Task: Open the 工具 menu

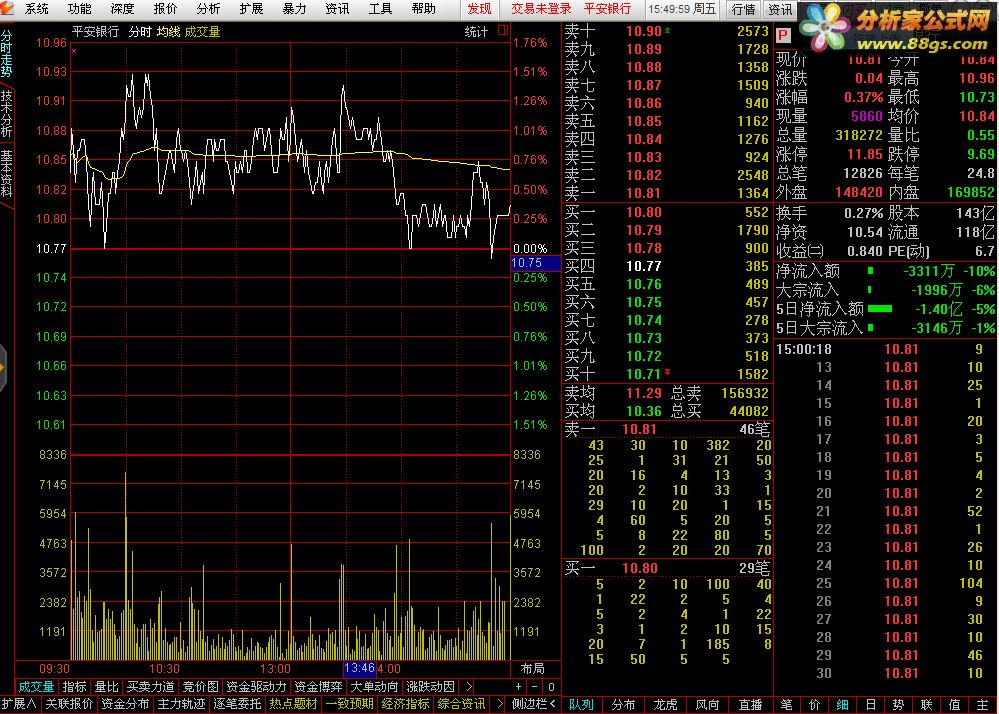Action: click(x=380, y=8)
